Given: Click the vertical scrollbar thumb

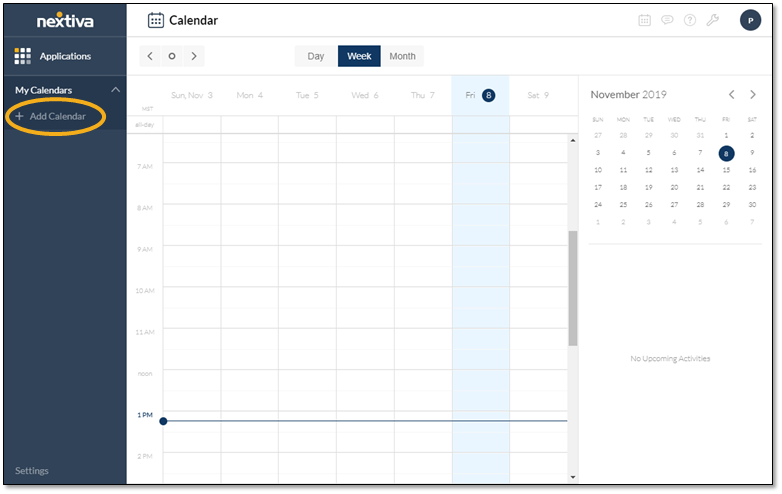Looking at the screenshot, I should pos(573,288).
